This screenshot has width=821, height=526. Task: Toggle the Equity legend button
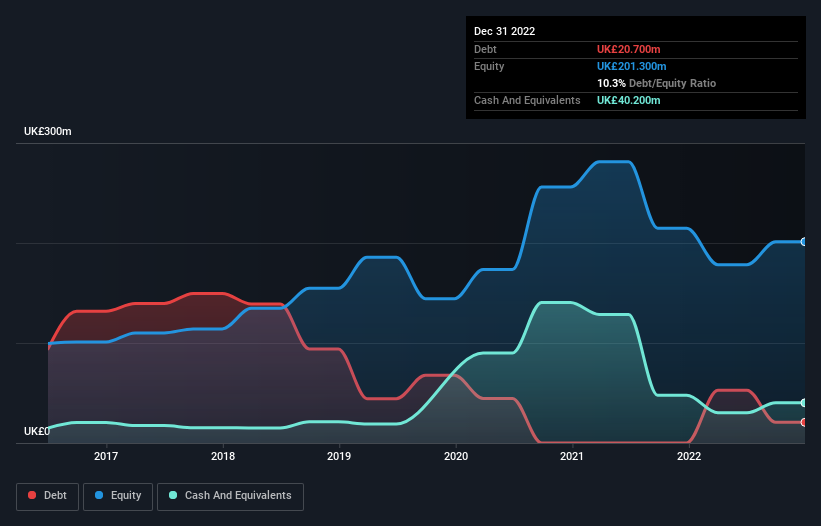coord(118,496)
